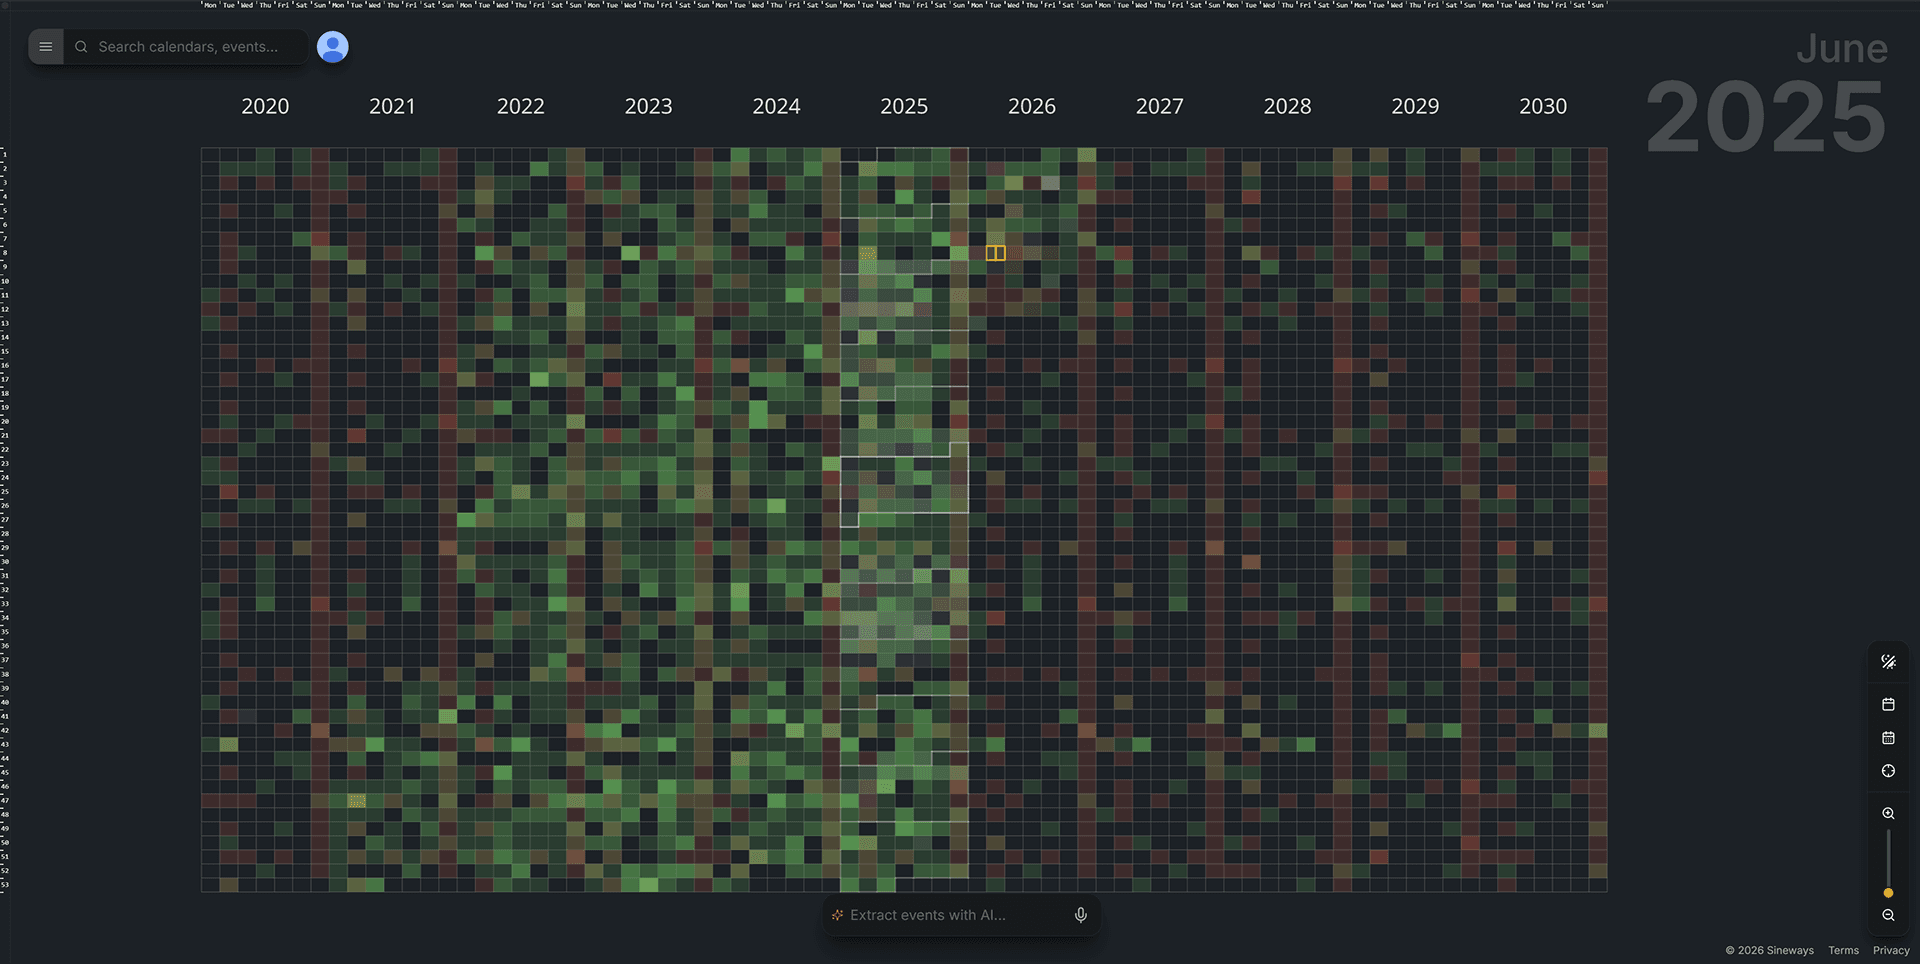Click the crosshair icon to center on today

pos(1888,771)
